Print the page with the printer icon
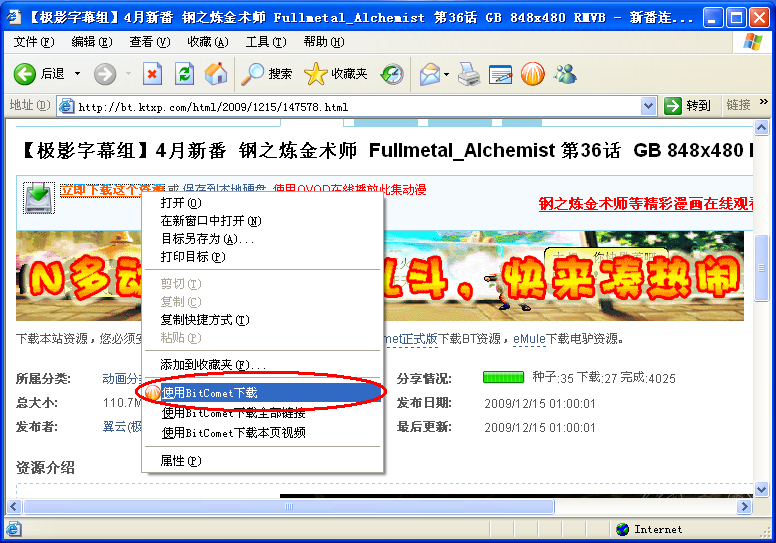Viewport: 776px width, 543px height. tap(468, 74)
